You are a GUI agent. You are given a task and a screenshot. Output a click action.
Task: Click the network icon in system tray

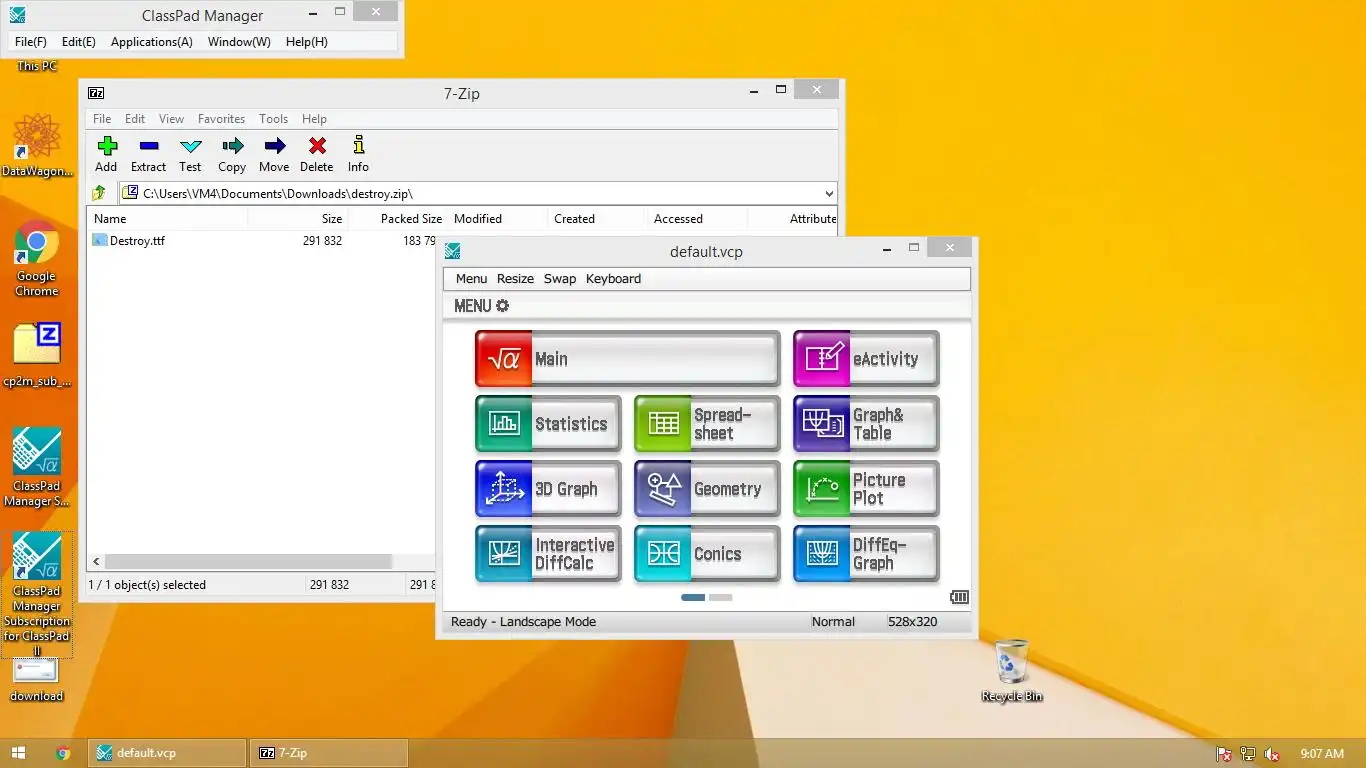pyautogui.click(x=1247, y=754)
